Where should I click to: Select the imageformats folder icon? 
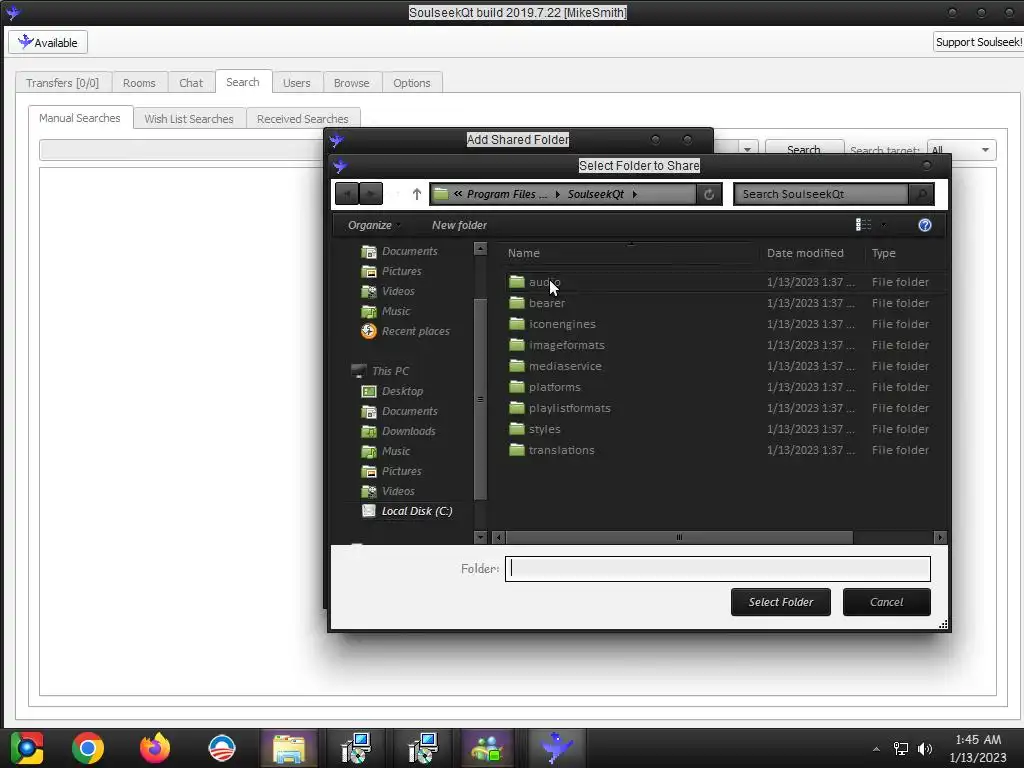(x=517, y=345)
